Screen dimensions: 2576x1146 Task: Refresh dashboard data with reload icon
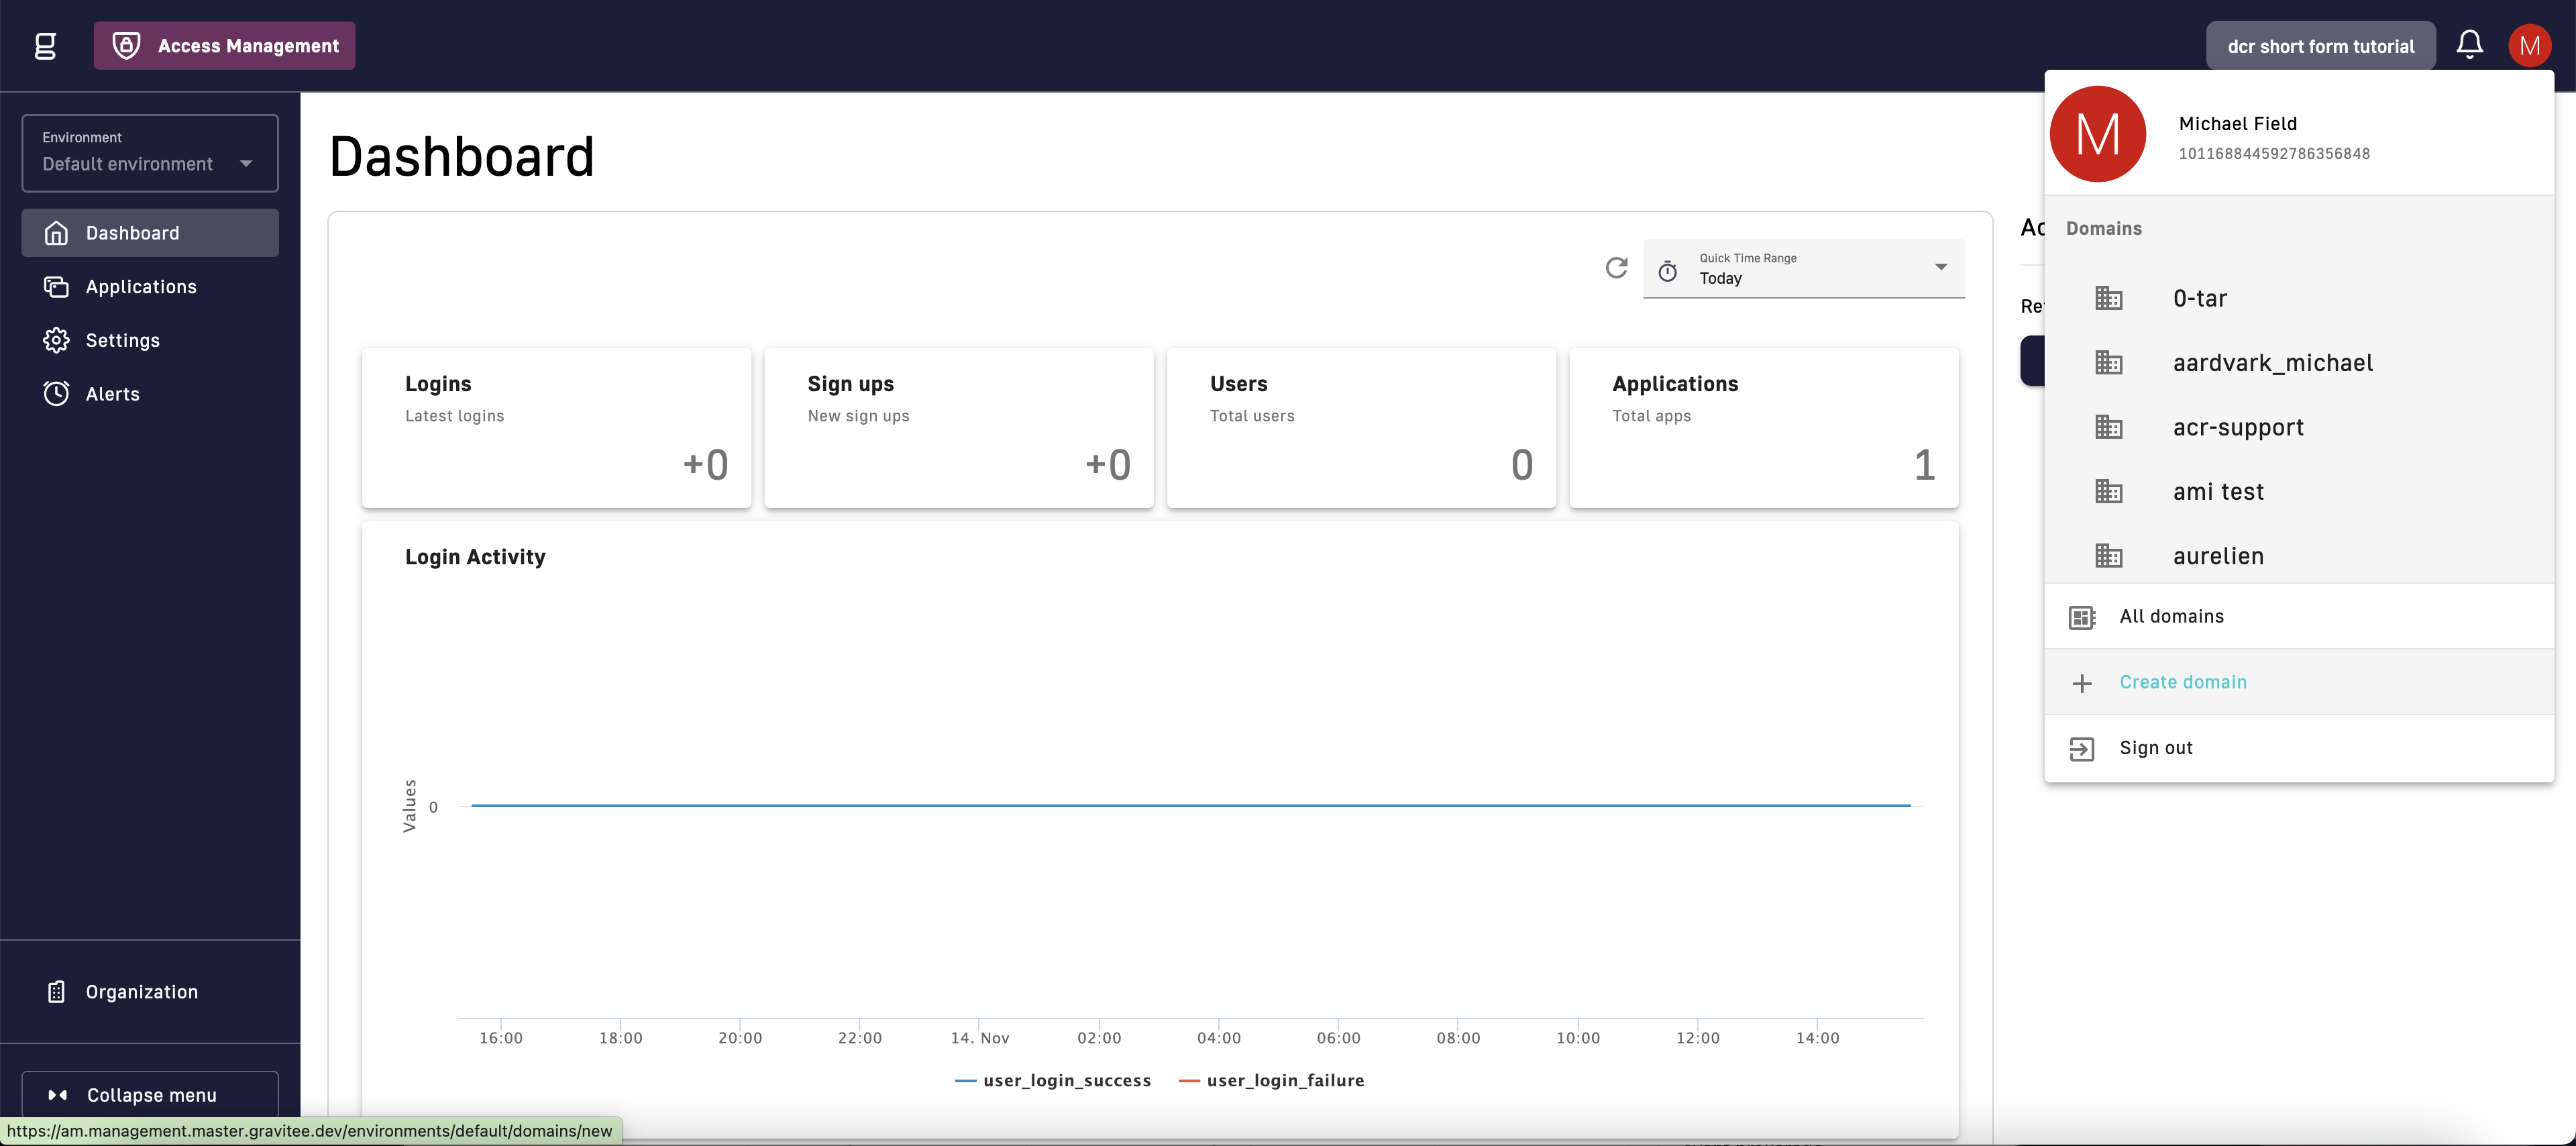[x=1616, y=268]
